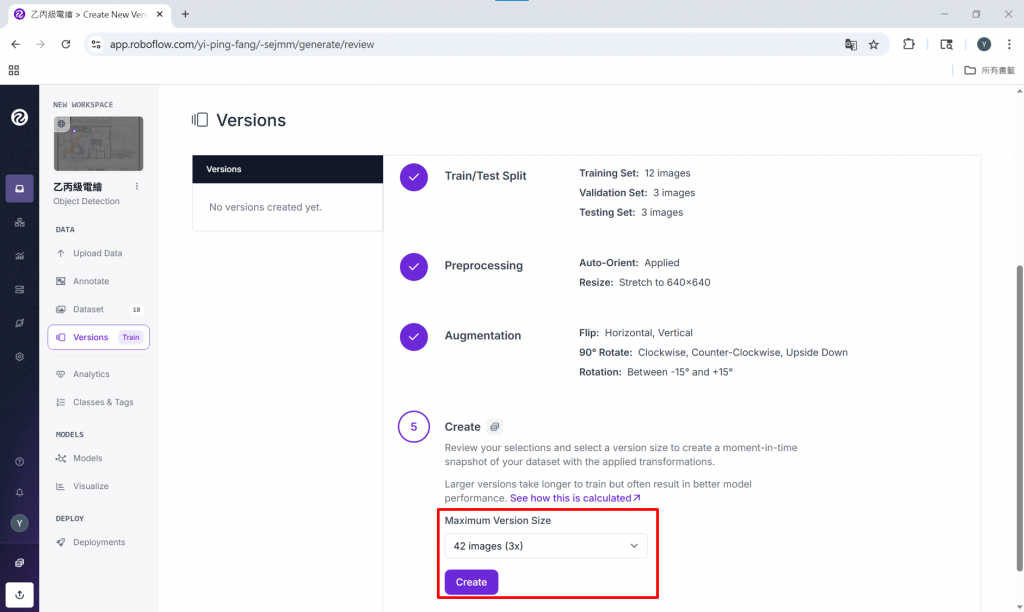Bookmark this page with star icon
Screen dimensions: 1024x612
pos(874,44)
